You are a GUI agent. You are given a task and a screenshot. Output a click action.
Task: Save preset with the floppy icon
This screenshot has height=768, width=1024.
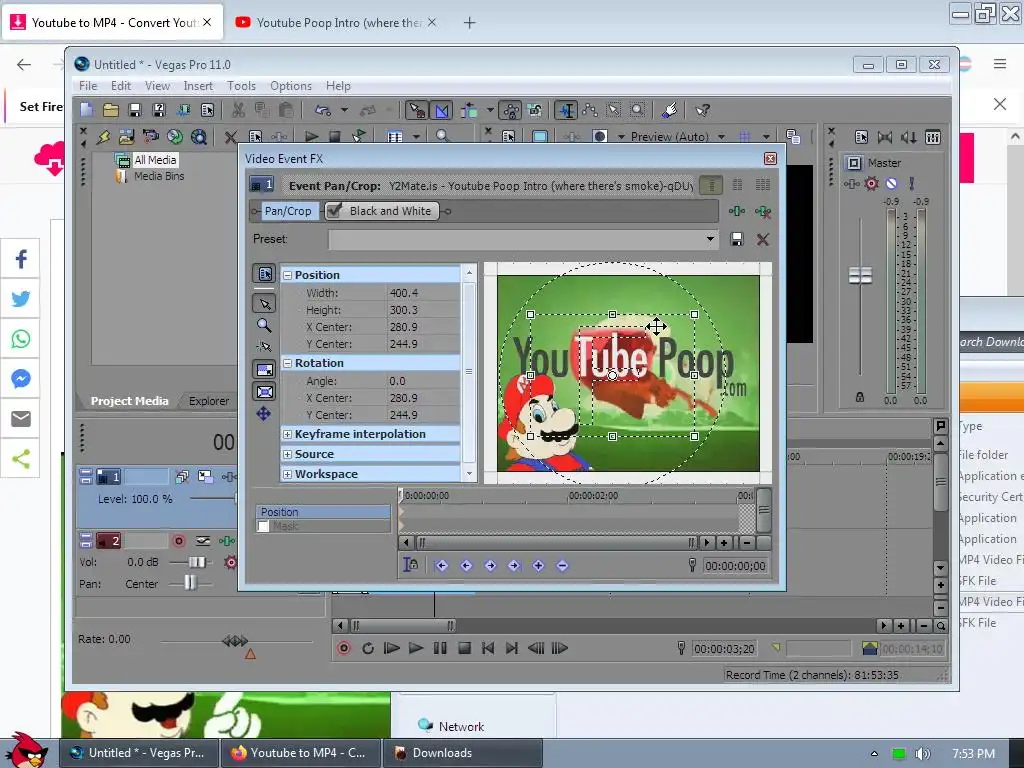(737, 240)
